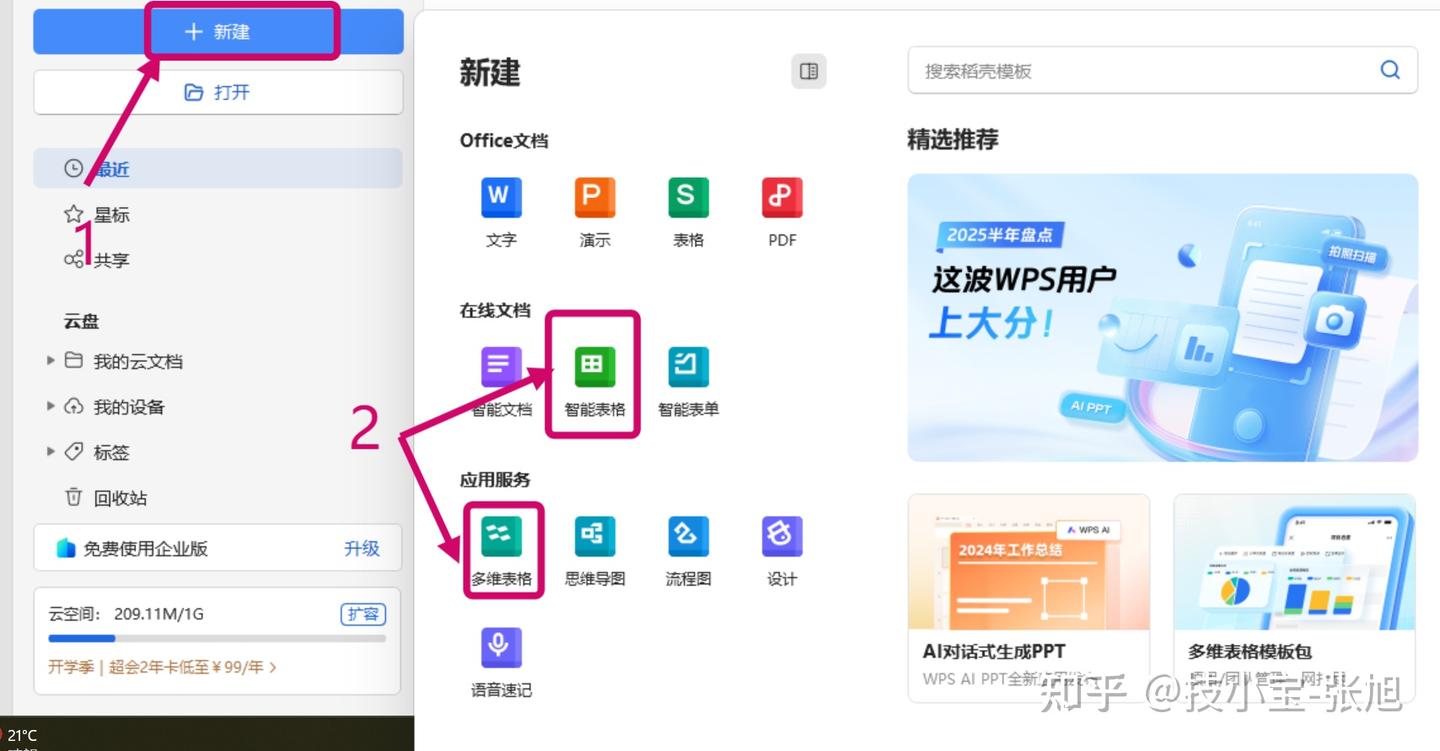The height and width of the screenshot is (751, 1440).
Task: Open the 设计 design service
Action: click(782, 551)
